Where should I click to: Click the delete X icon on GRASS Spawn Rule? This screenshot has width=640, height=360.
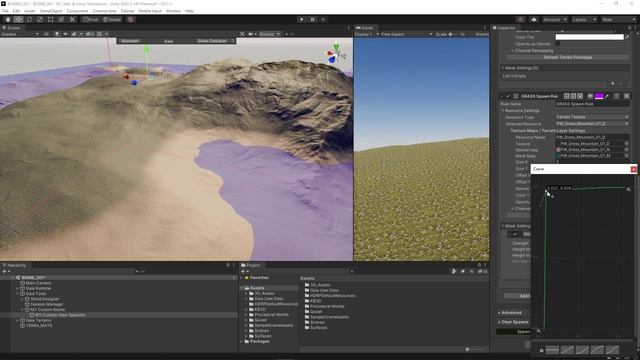click(x=627, y=96)
